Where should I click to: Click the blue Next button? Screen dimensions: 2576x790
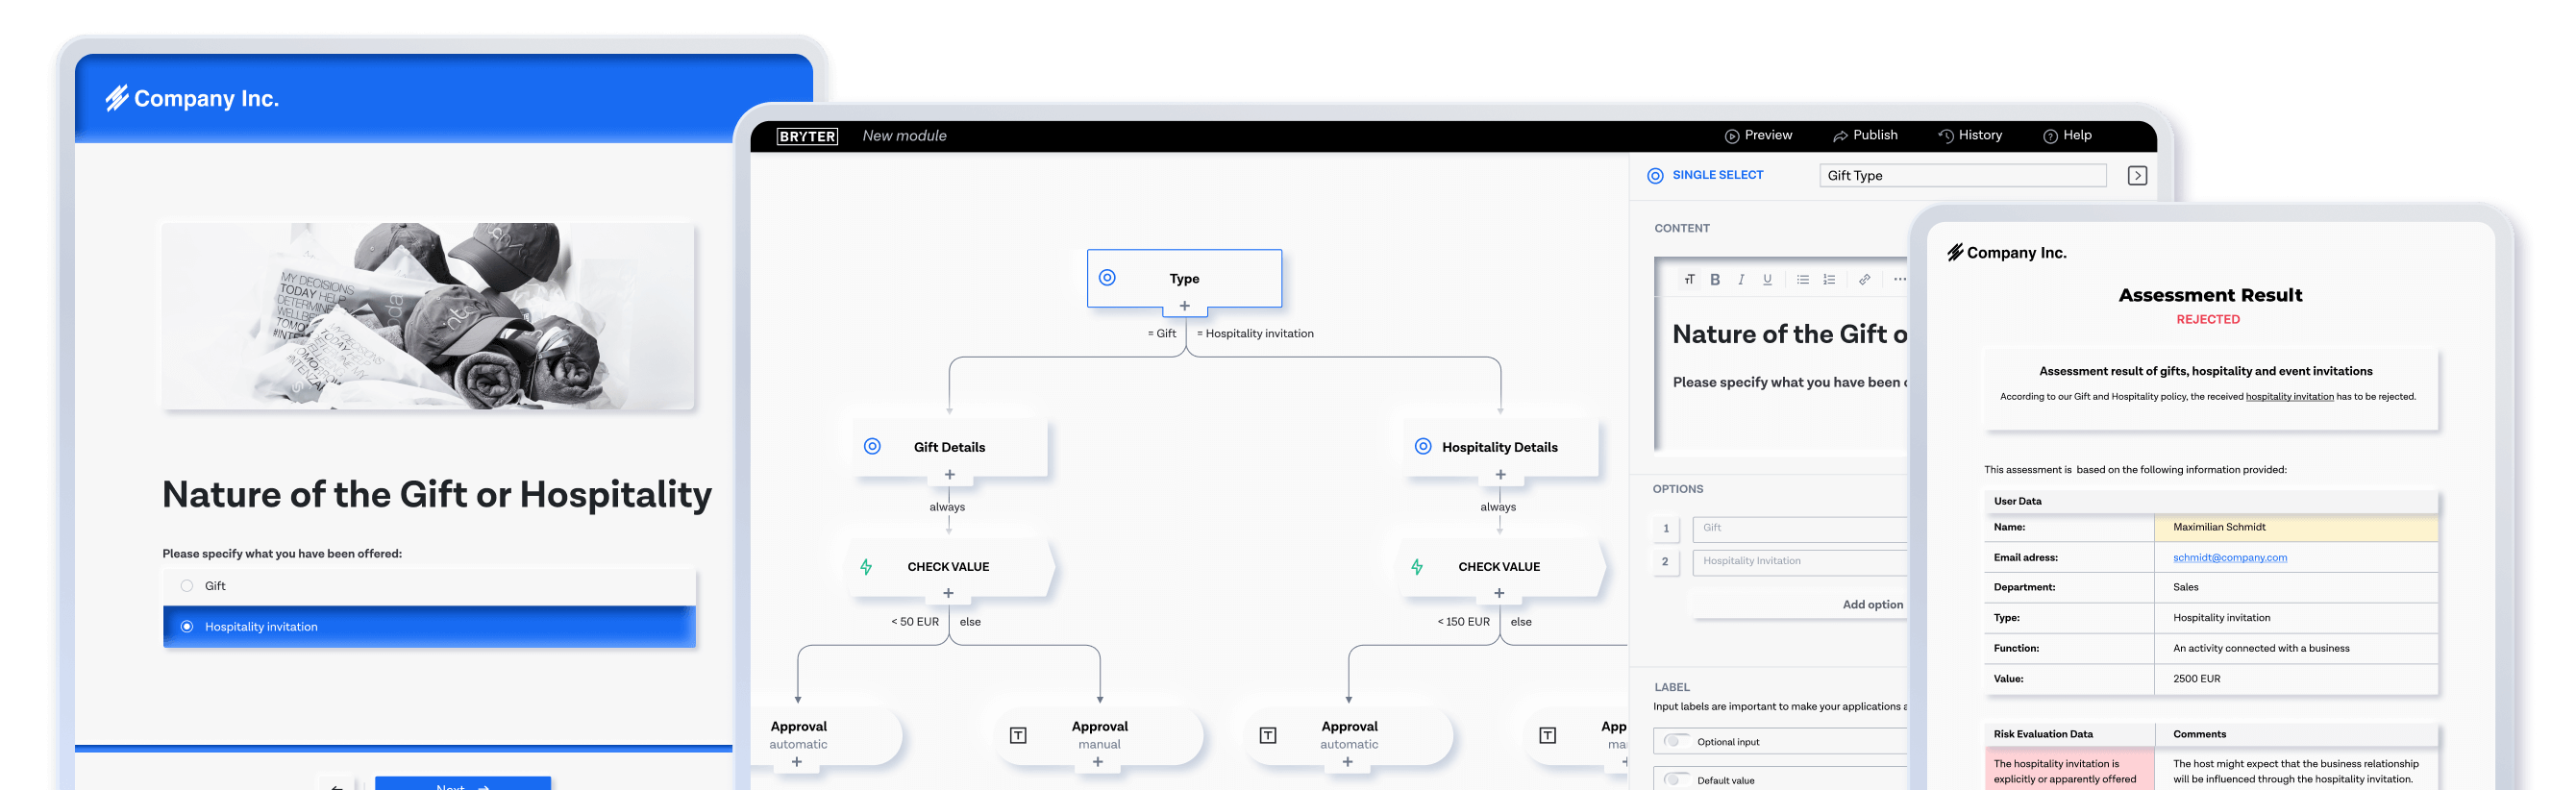pos(463,783)
